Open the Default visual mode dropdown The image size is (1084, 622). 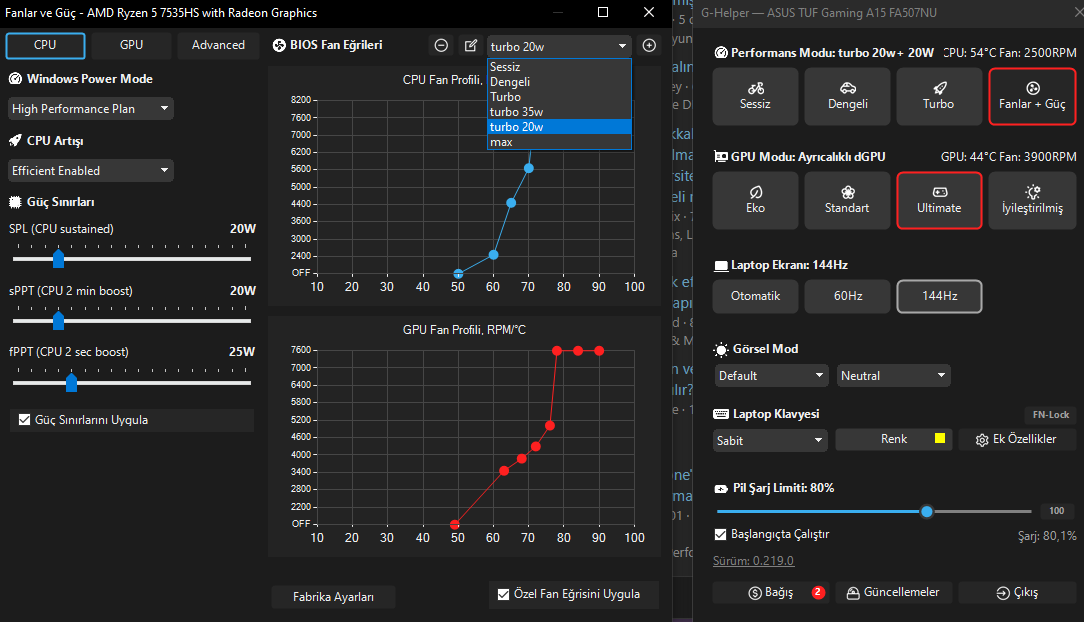pos(770,376)
